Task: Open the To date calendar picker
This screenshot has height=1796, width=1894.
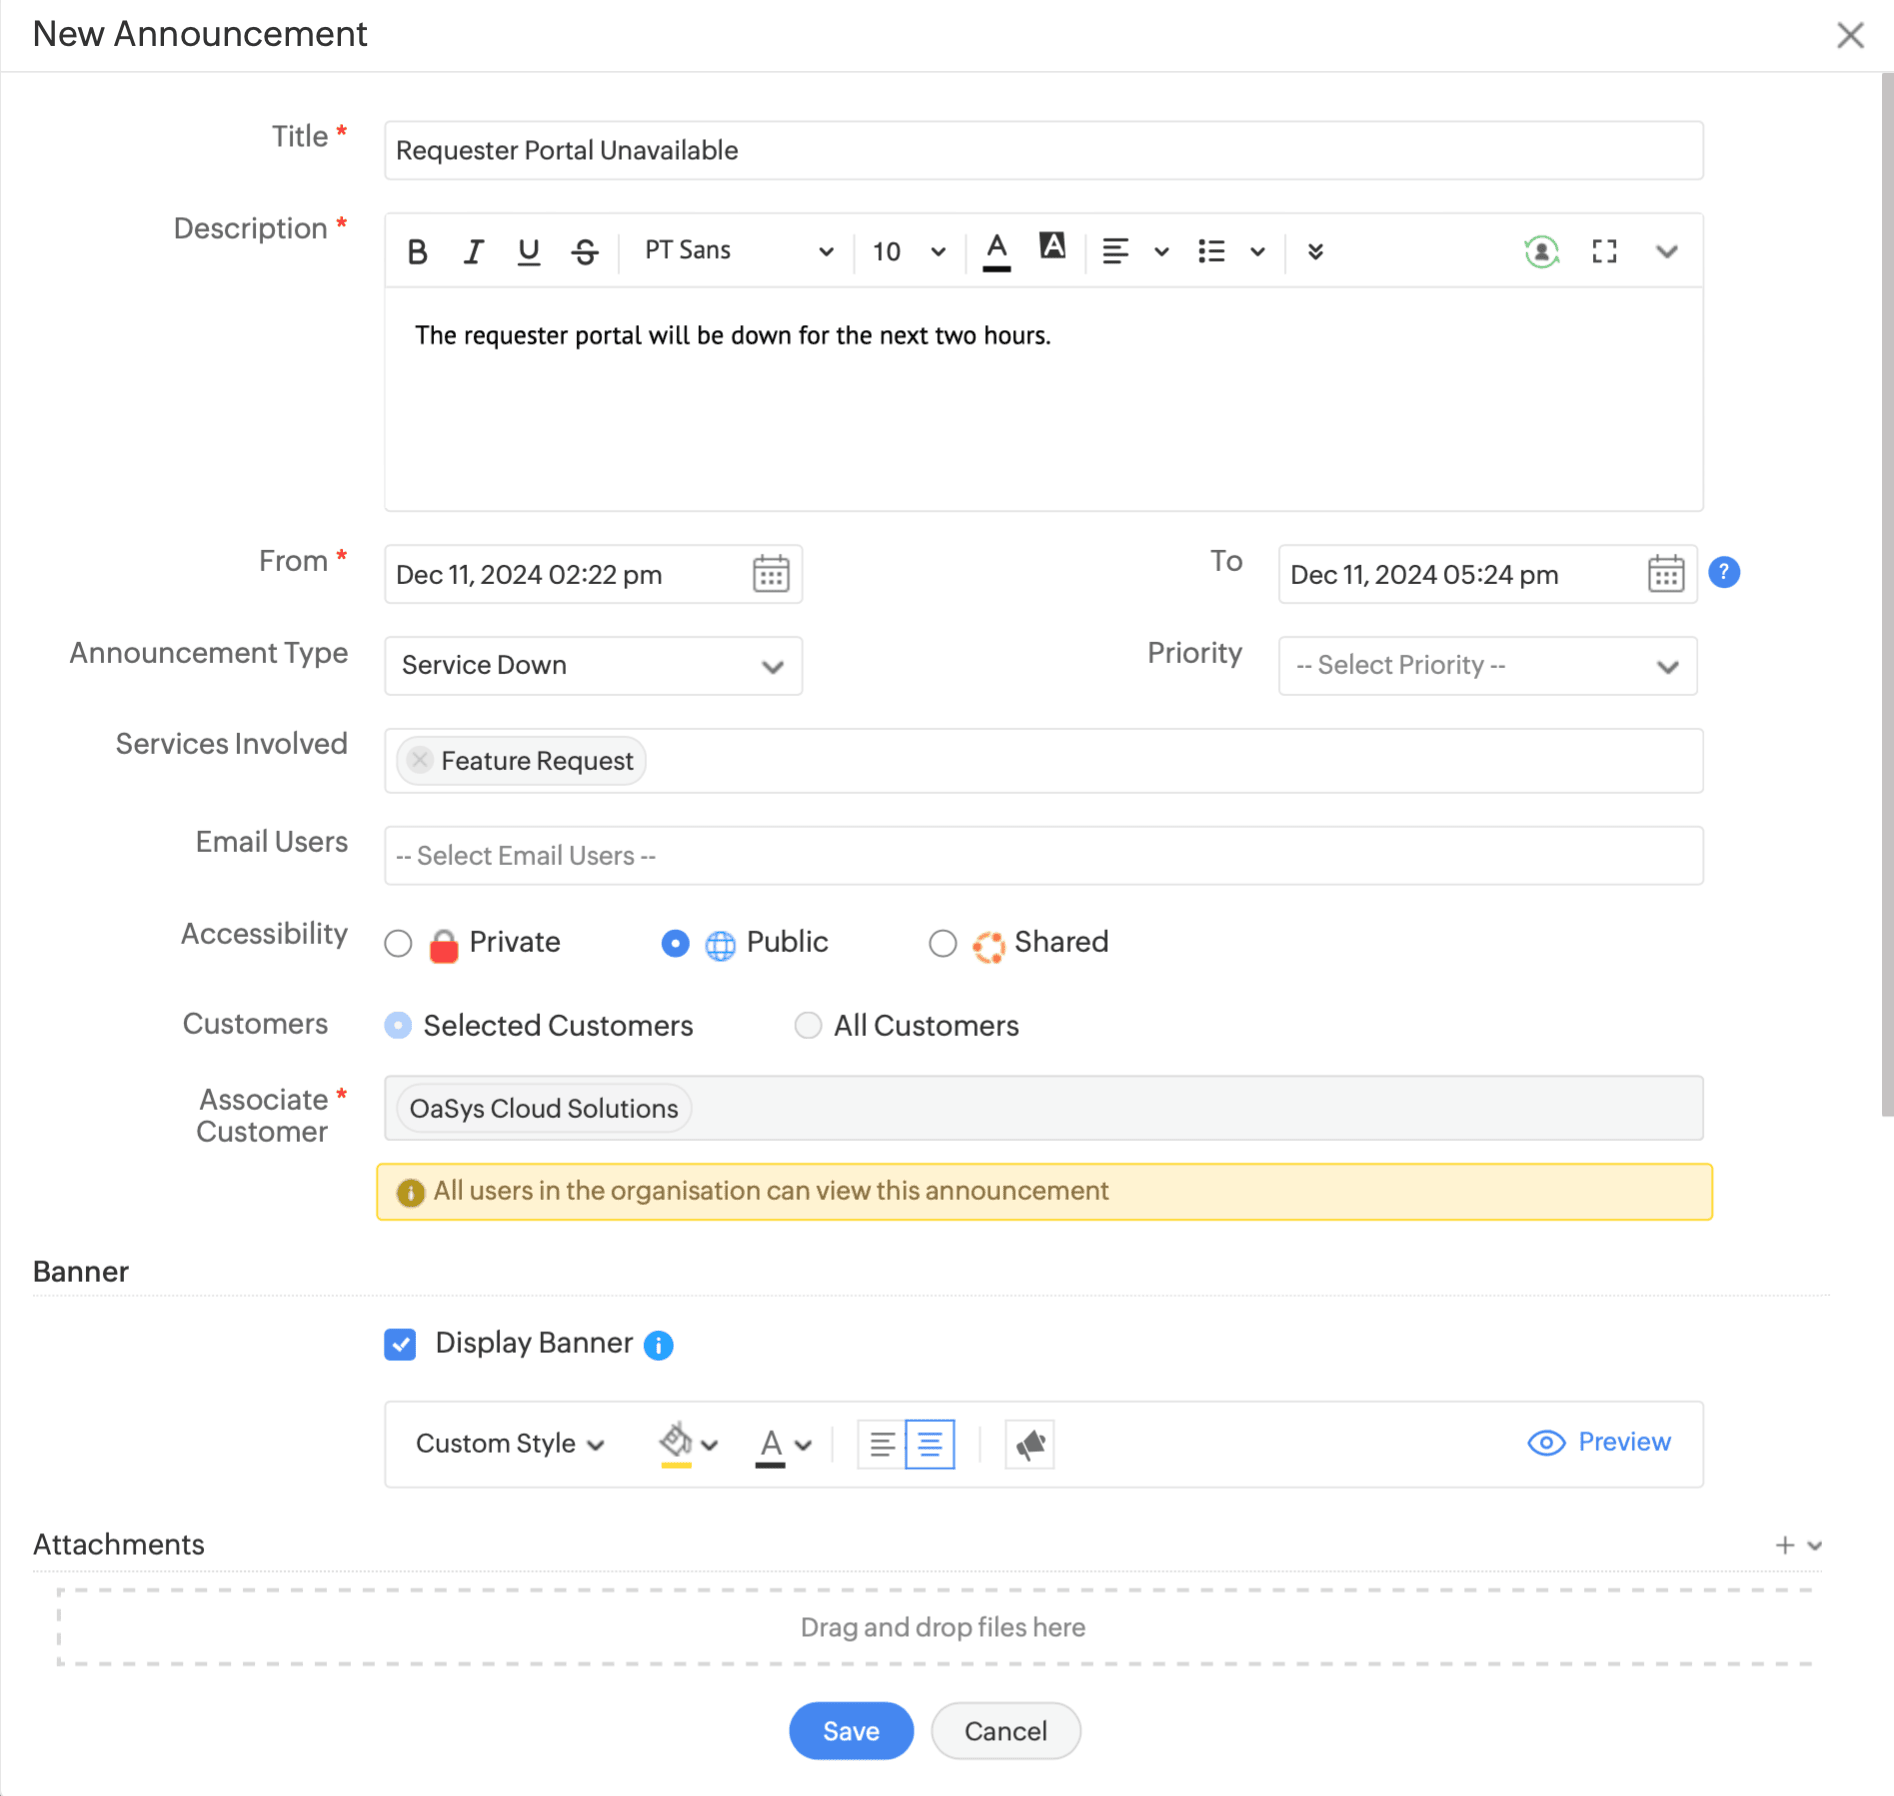Action: (x=1665, y=574)
